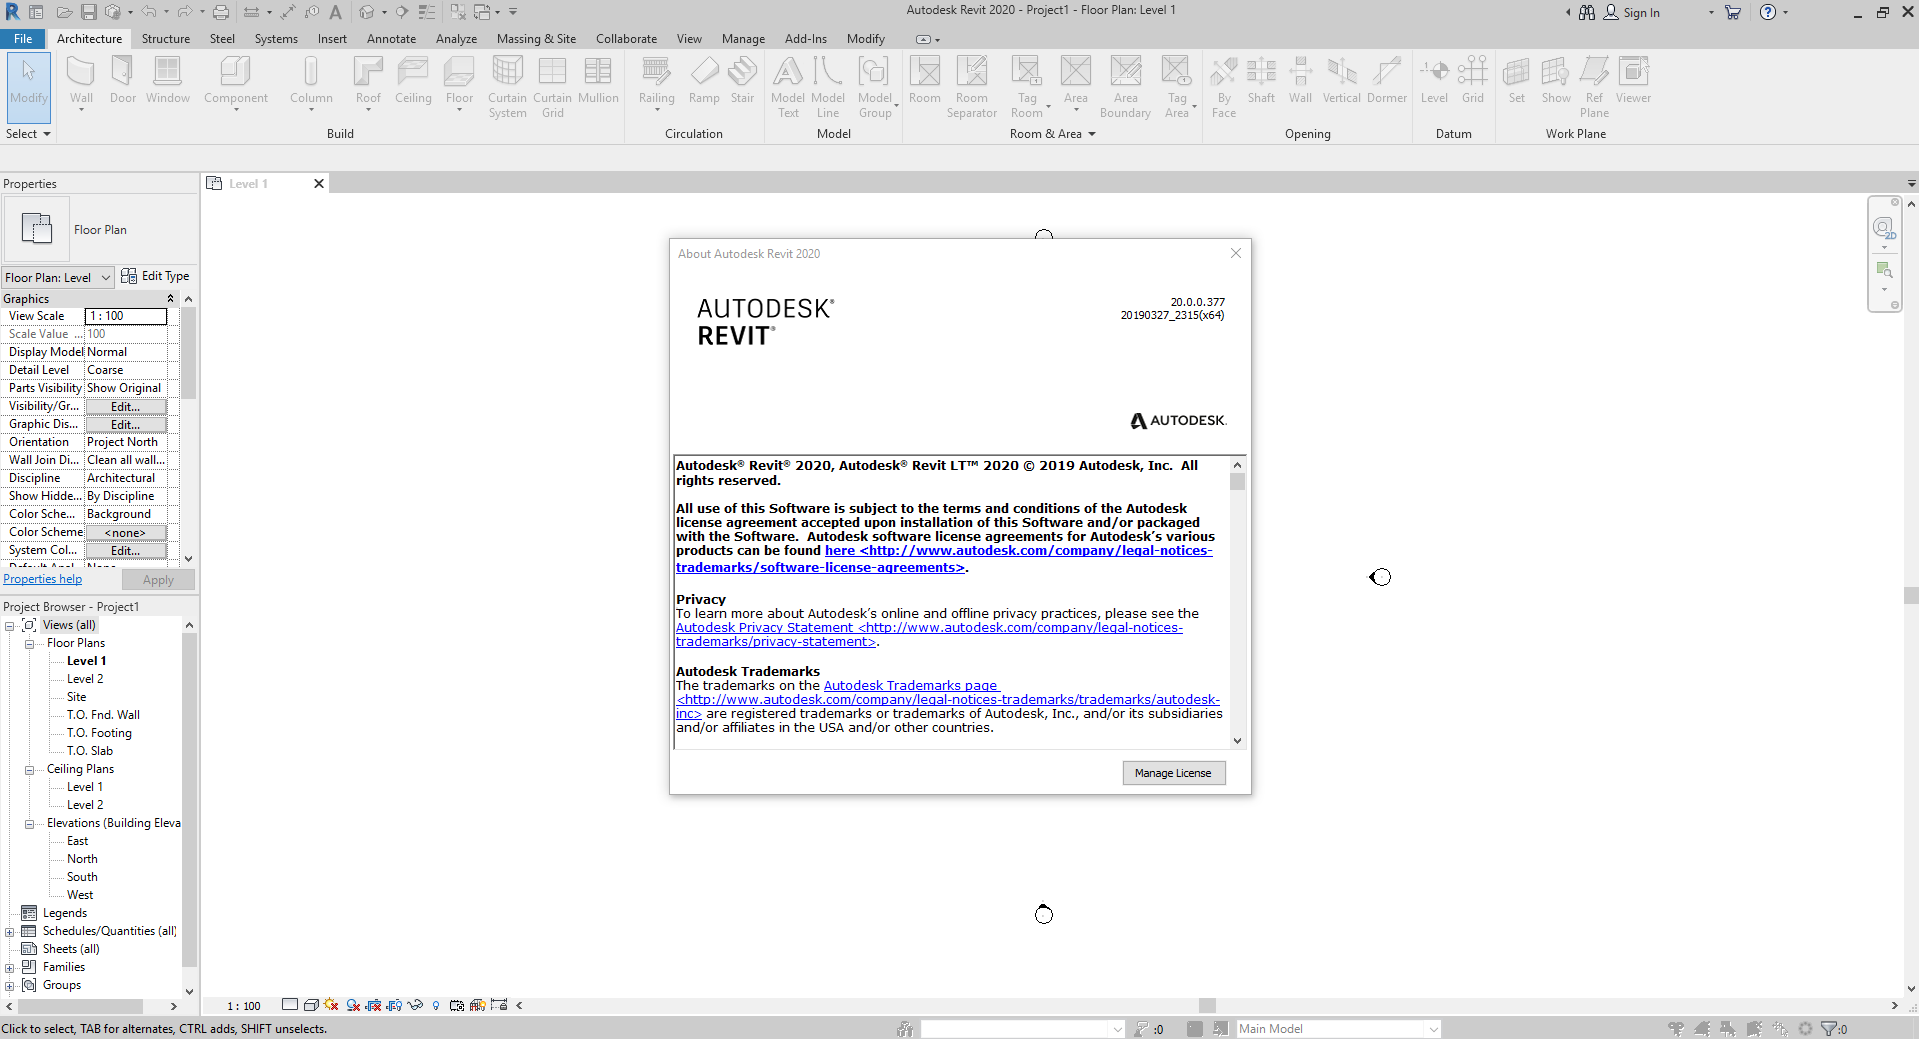Screen dimensions: 1919x1039
Task: Toggle Select Pinned Elements in status bar
Action: click(x=1728, y=1029)
